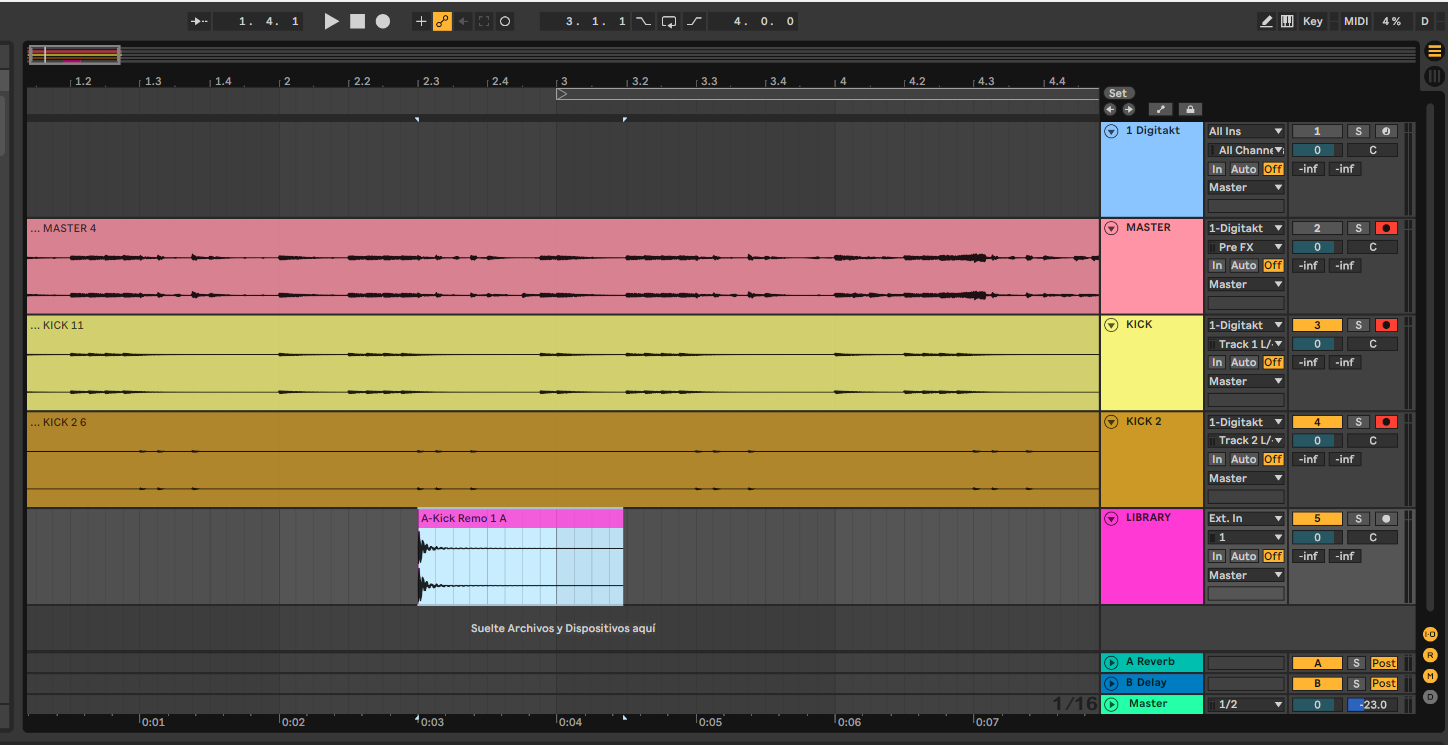Open the MIDI map mode switch

click(1356, 21)
